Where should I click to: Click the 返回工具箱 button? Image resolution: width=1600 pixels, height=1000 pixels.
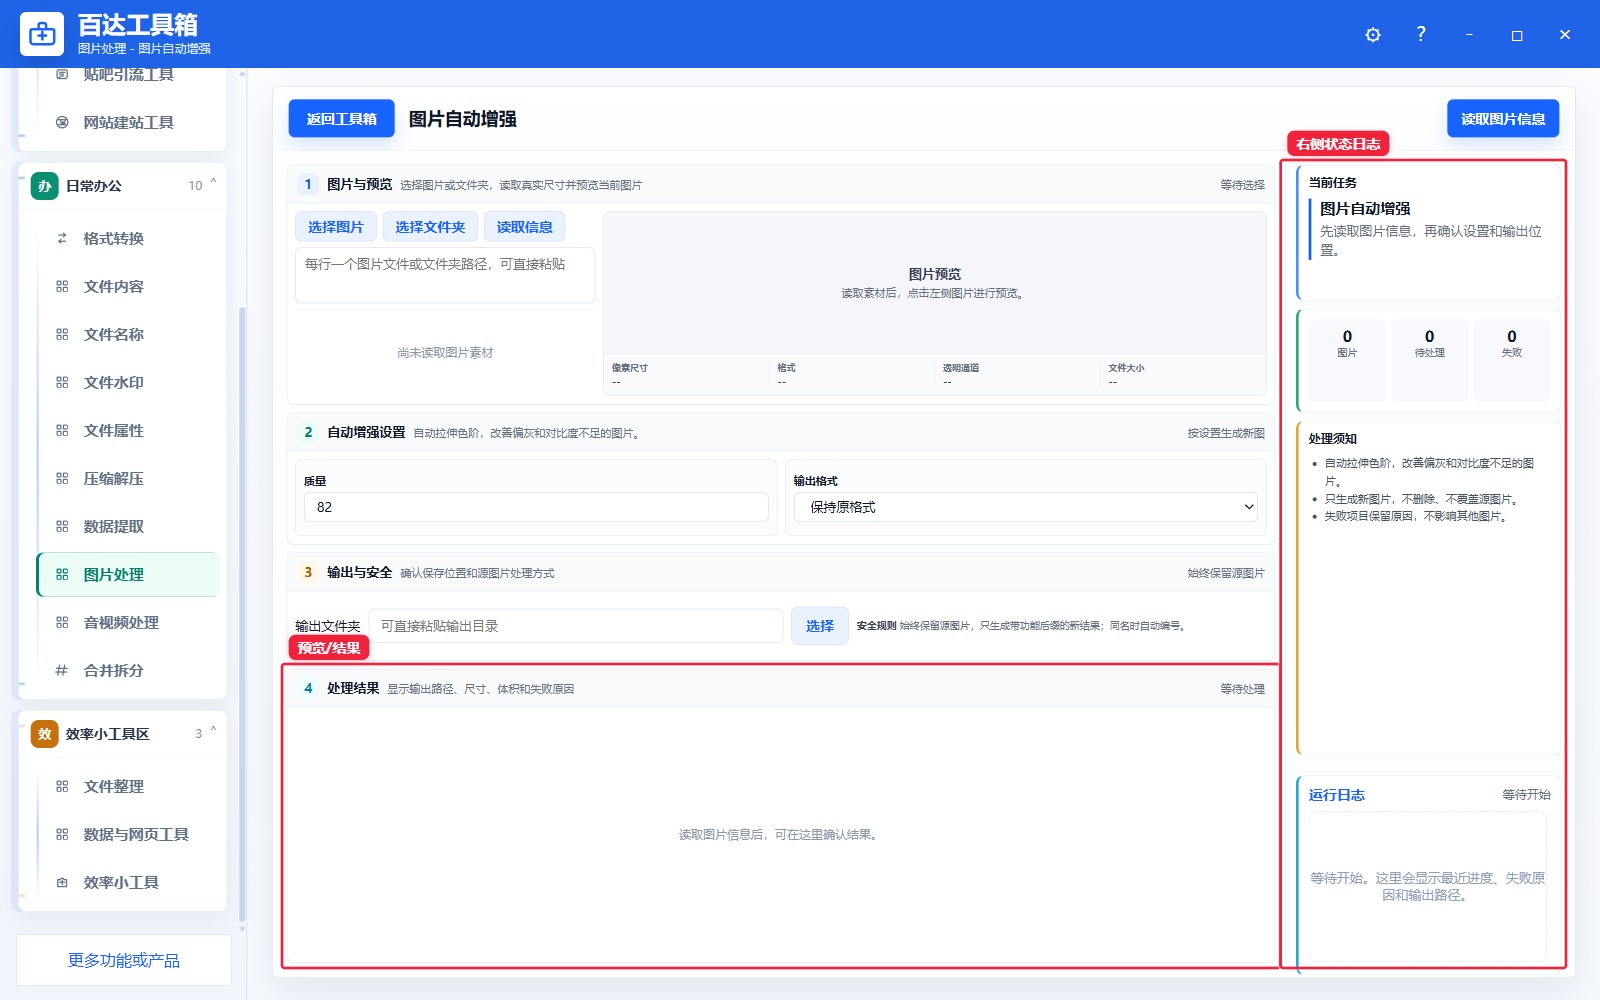pyautogui.click(x=341, y=119)
